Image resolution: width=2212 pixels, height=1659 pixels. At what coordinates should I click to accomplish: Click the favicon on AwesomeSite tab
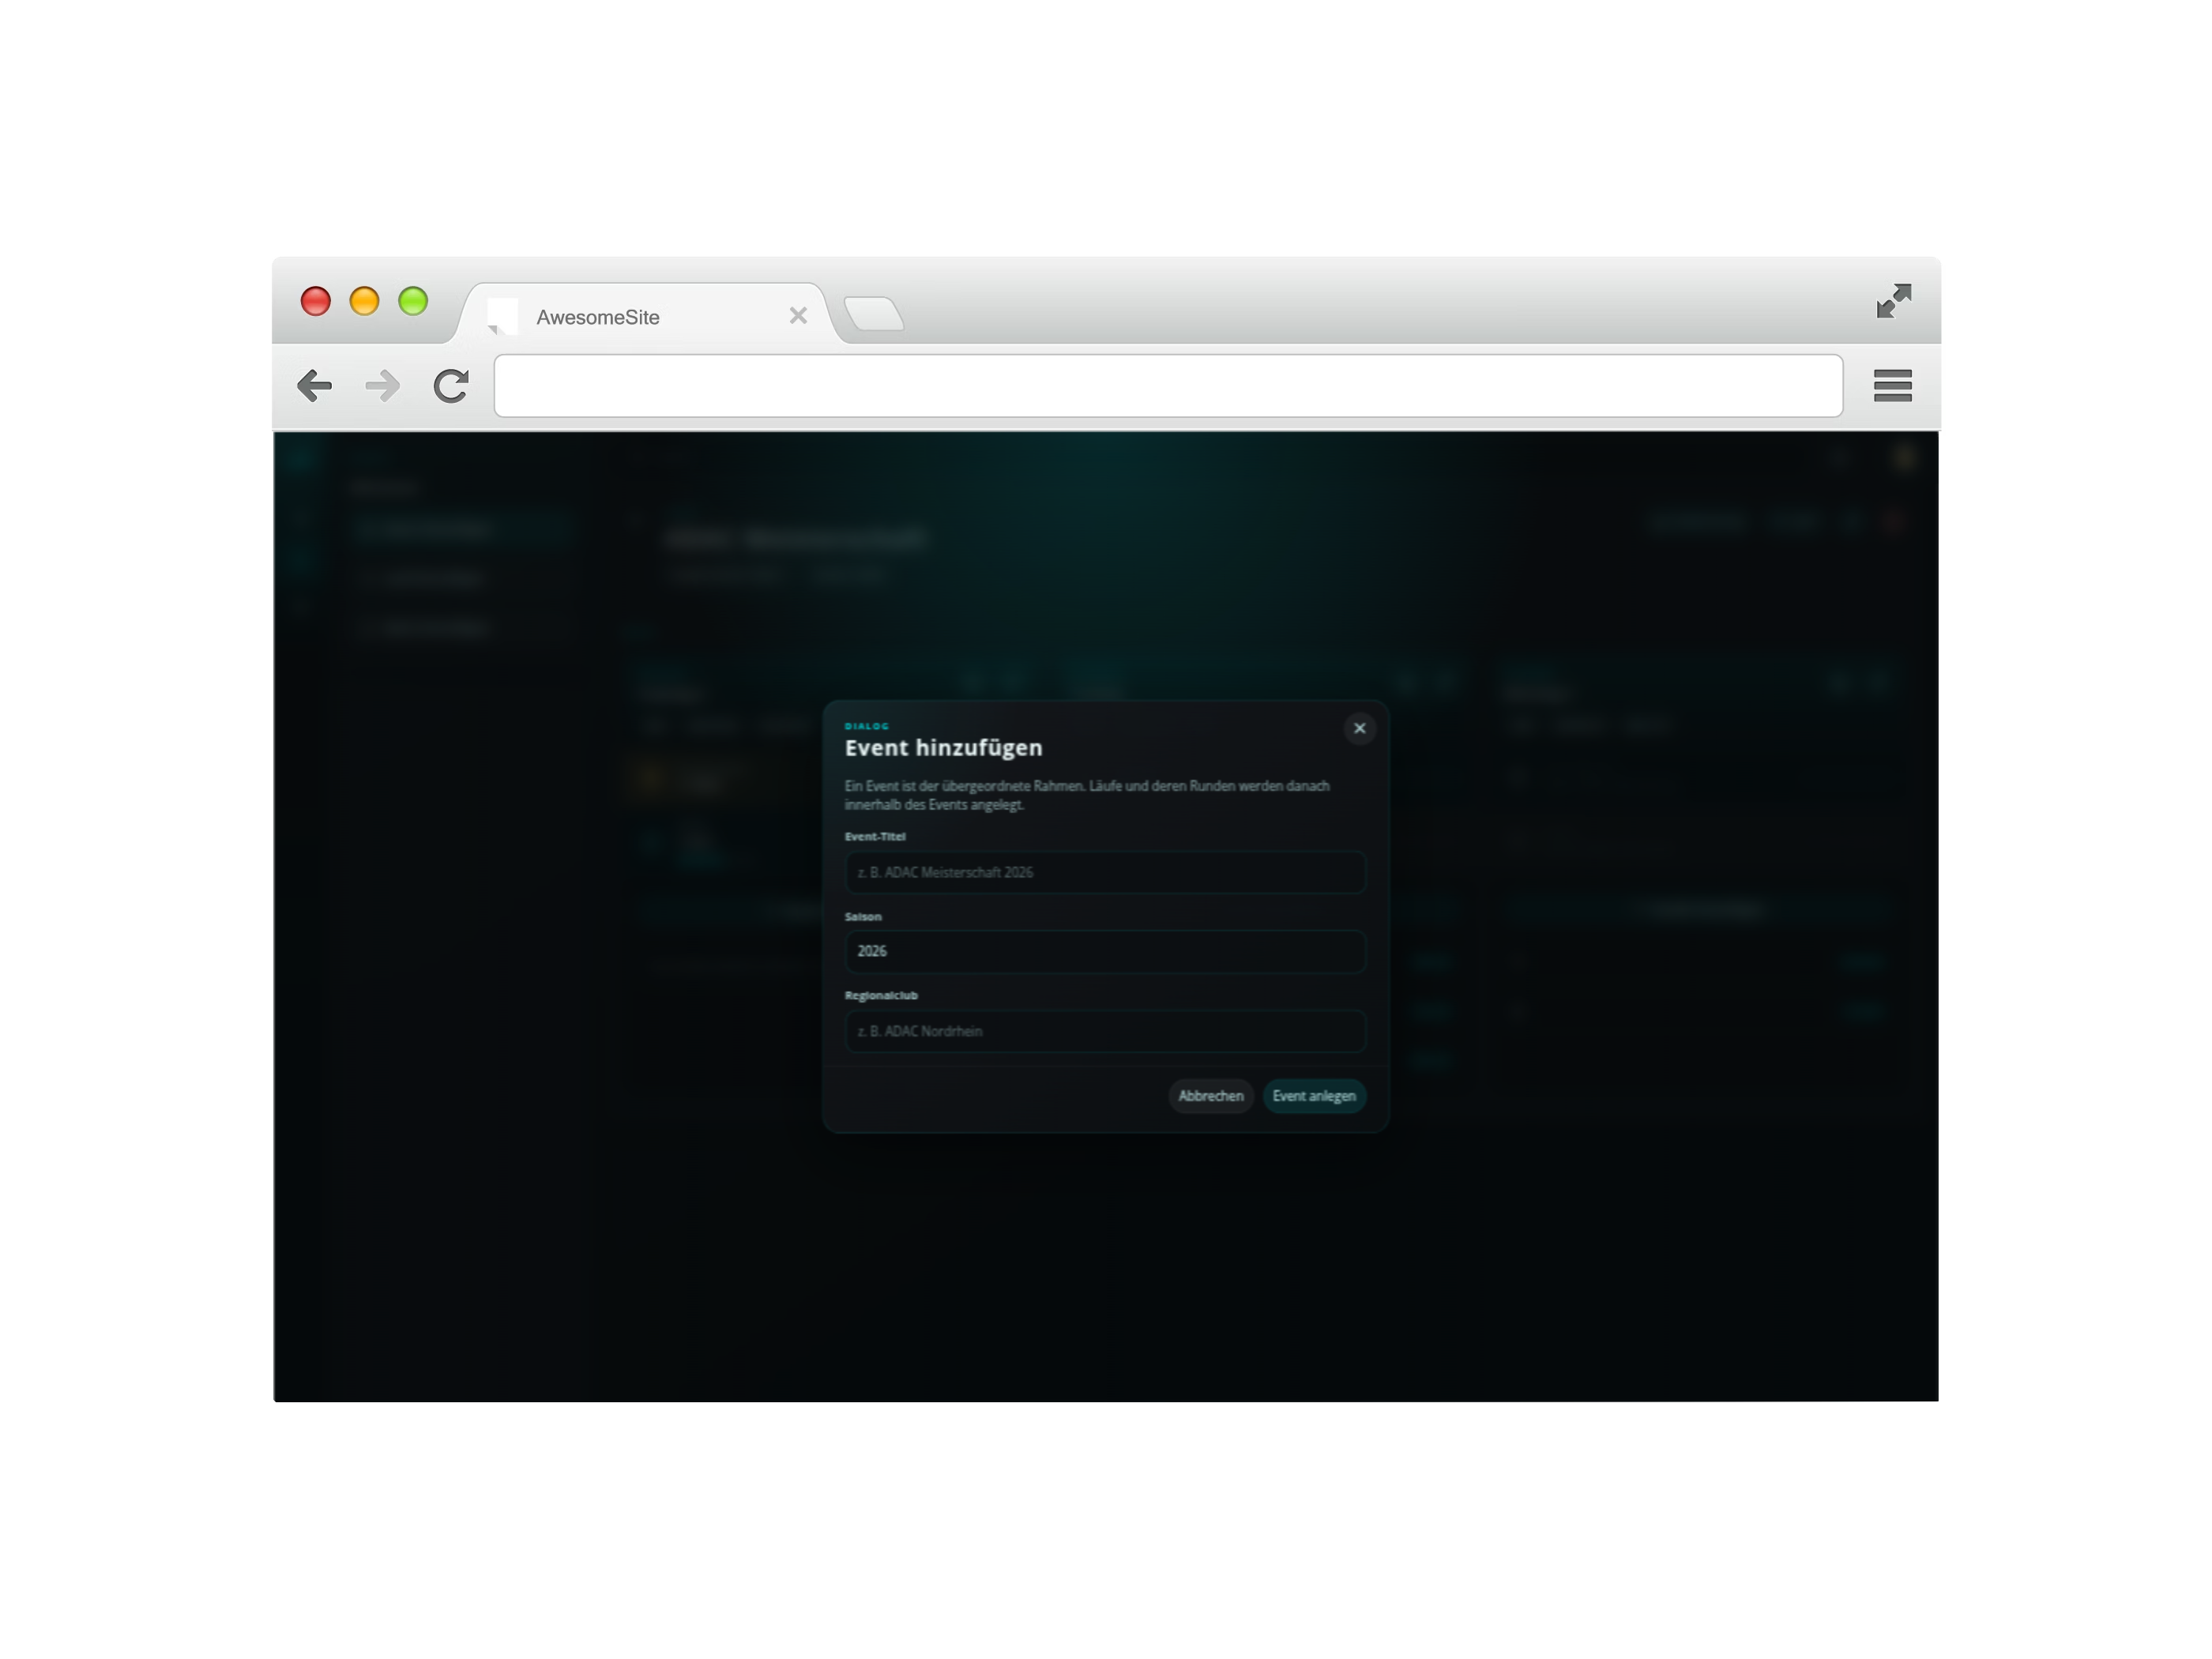[x=503, y=316]
